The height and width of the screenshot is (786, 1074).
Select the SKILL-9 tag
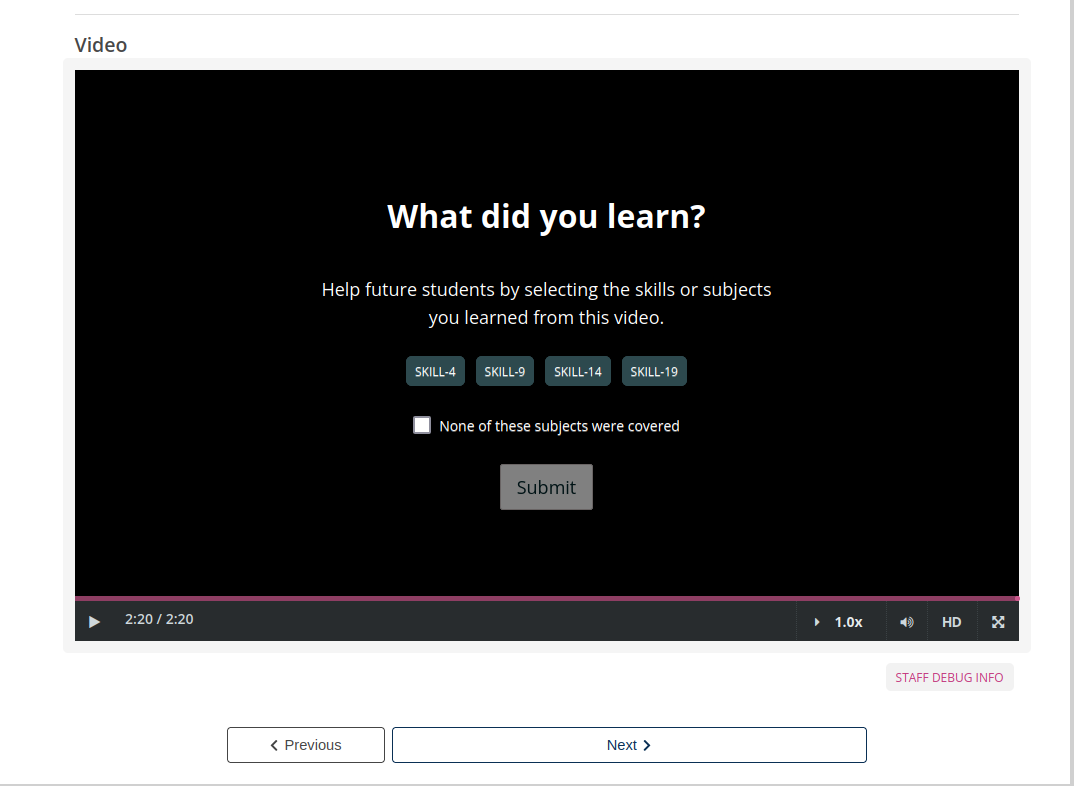[504, 371]
